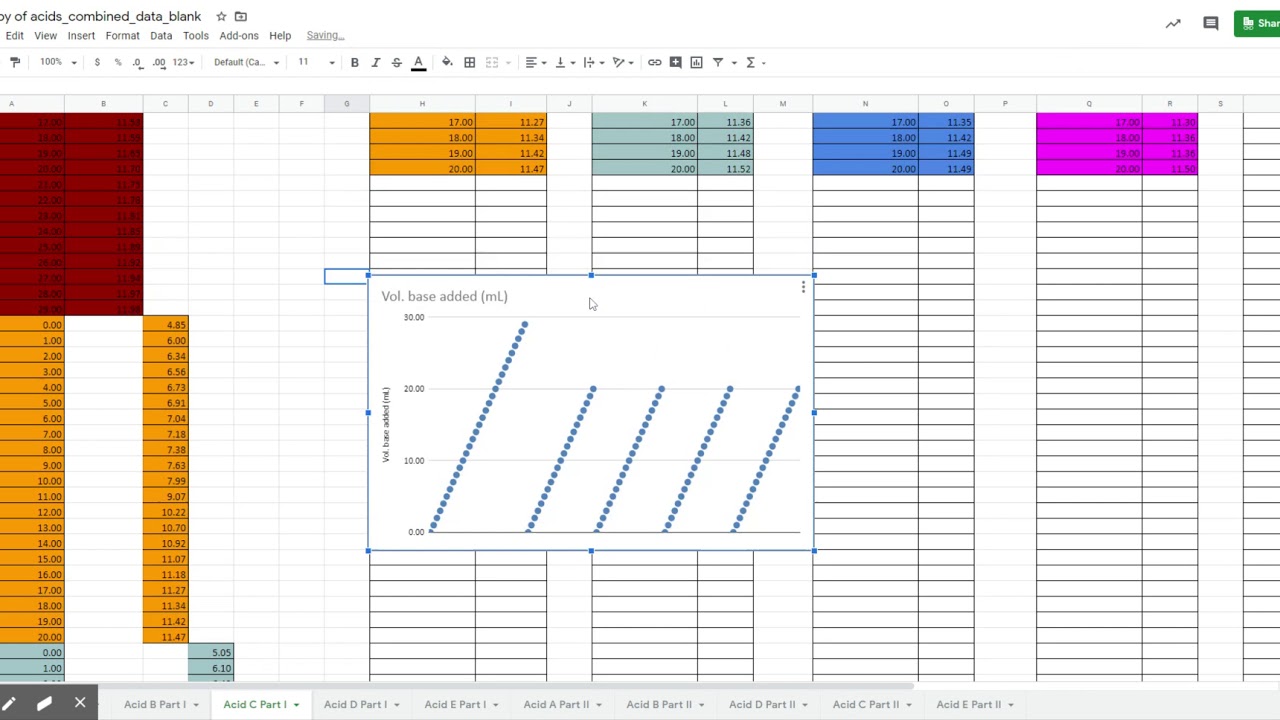This screenshot has height=720, width=1280.
Task: Move the document to a folder
Action: [x=241, y=16]
